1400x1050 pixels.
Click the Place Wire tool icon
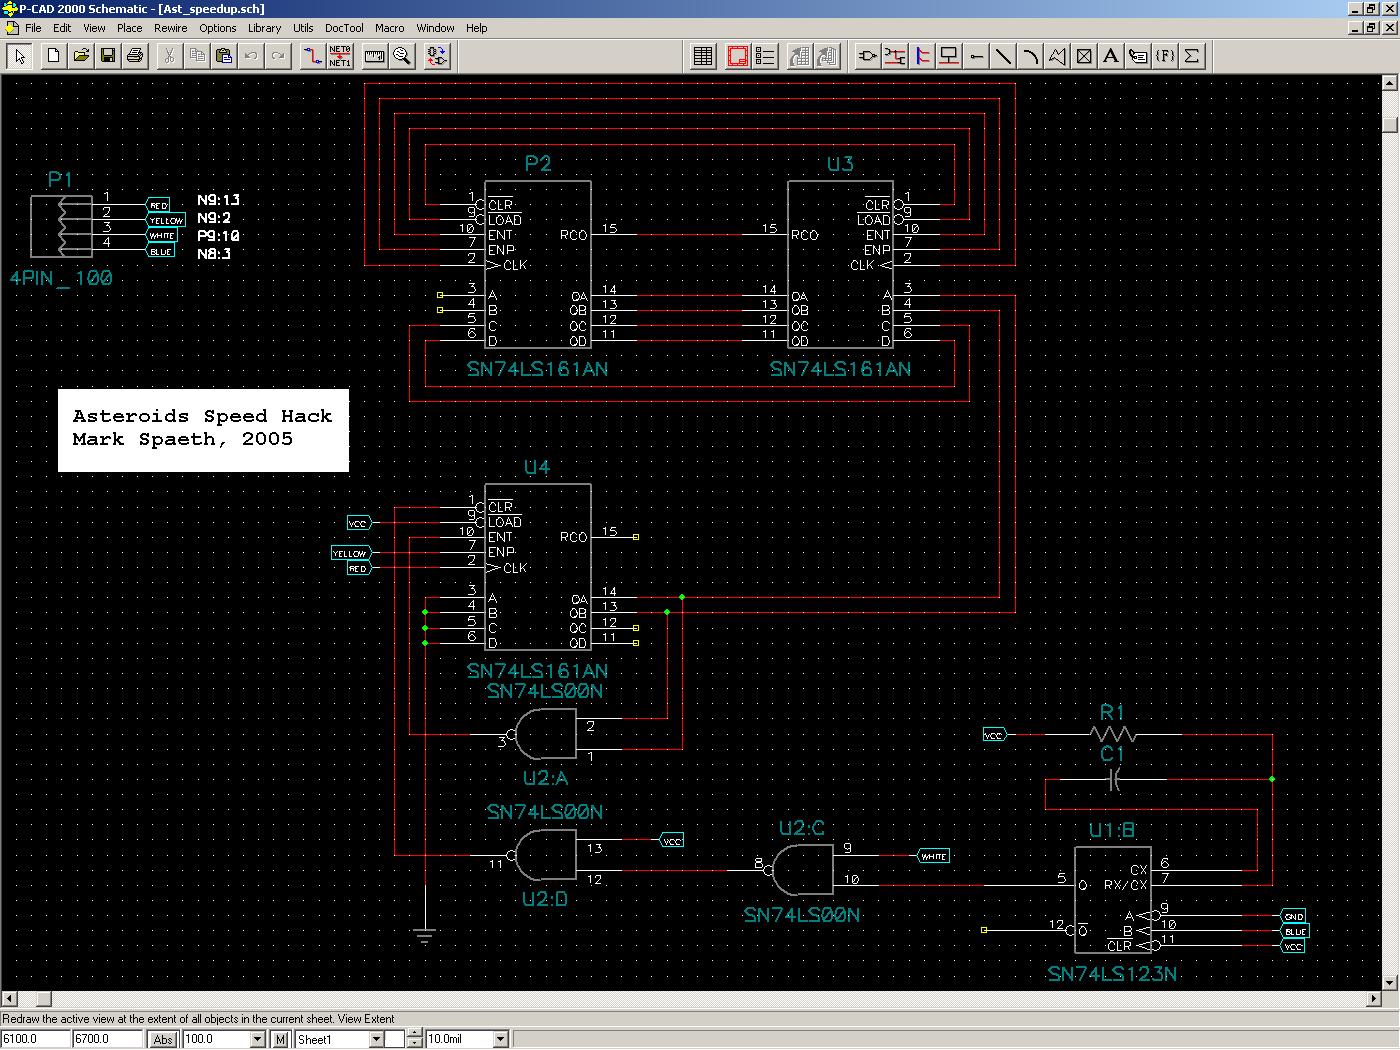[x=894, y=56]
